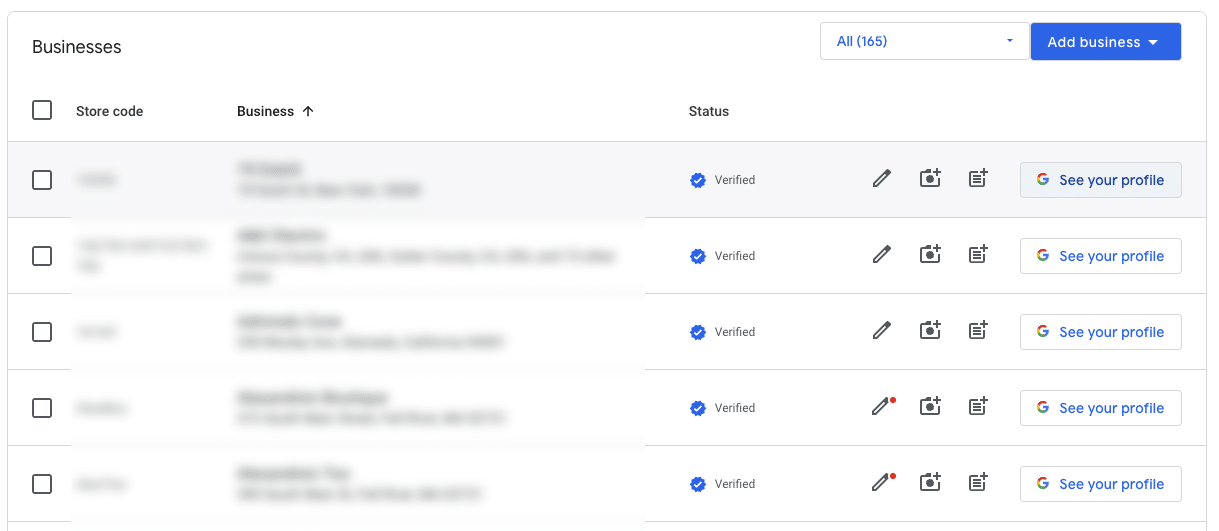This screenshot has width=1219, height=531.
Task: Click create post icon in the third business row
Action: tap(978, 331)
